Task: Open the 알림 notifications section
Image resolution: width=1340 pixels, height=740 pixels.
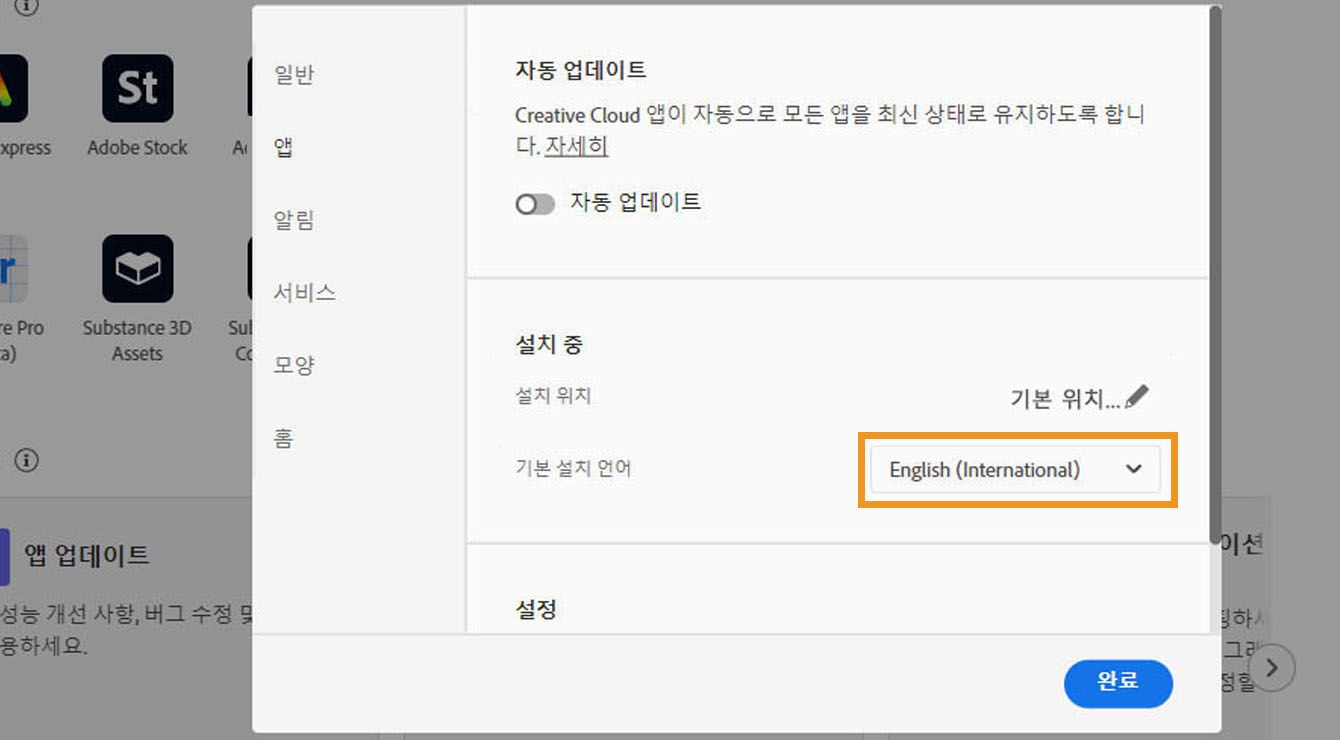Action: tap(293, 219)
